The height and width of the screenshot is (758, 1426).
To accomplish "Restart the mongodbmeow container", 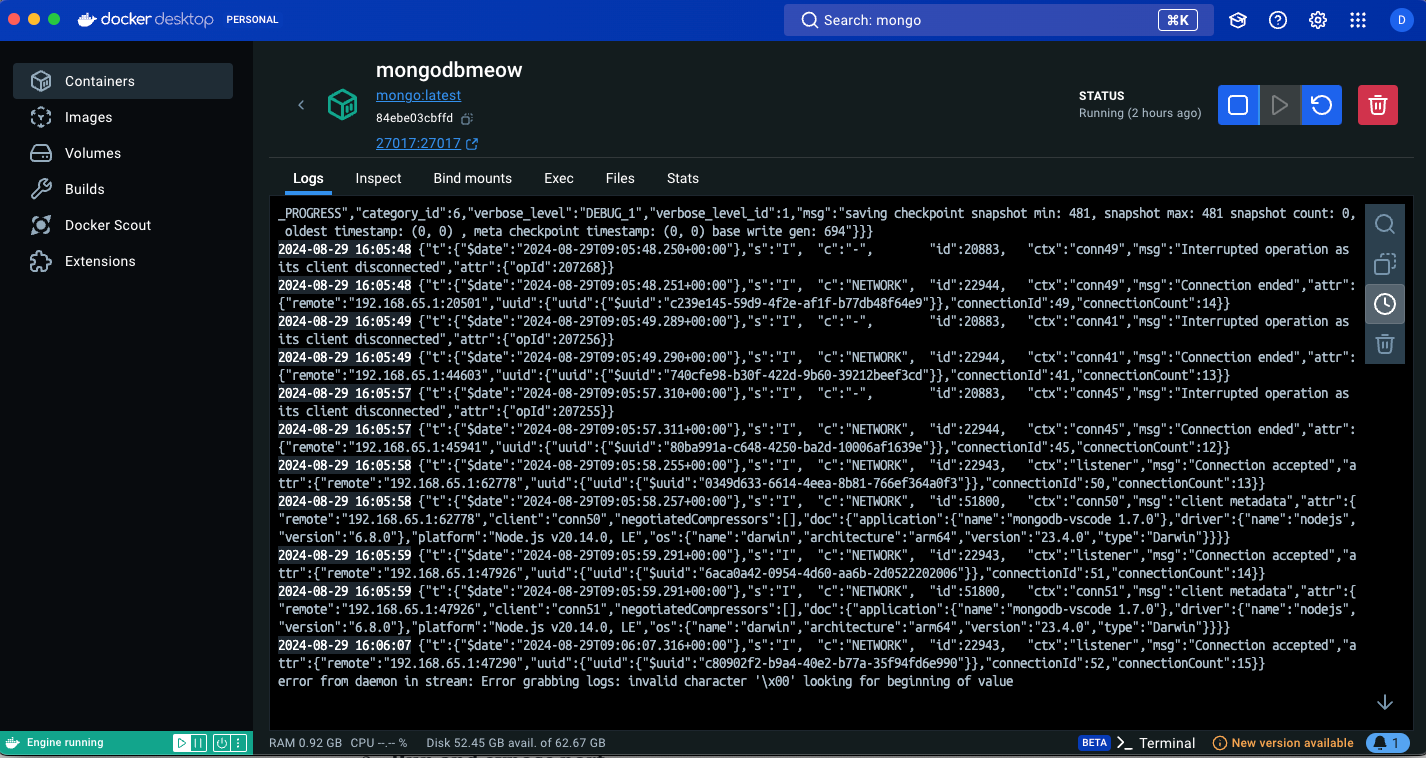I will pyautogui.click(x=1321, y=105).
